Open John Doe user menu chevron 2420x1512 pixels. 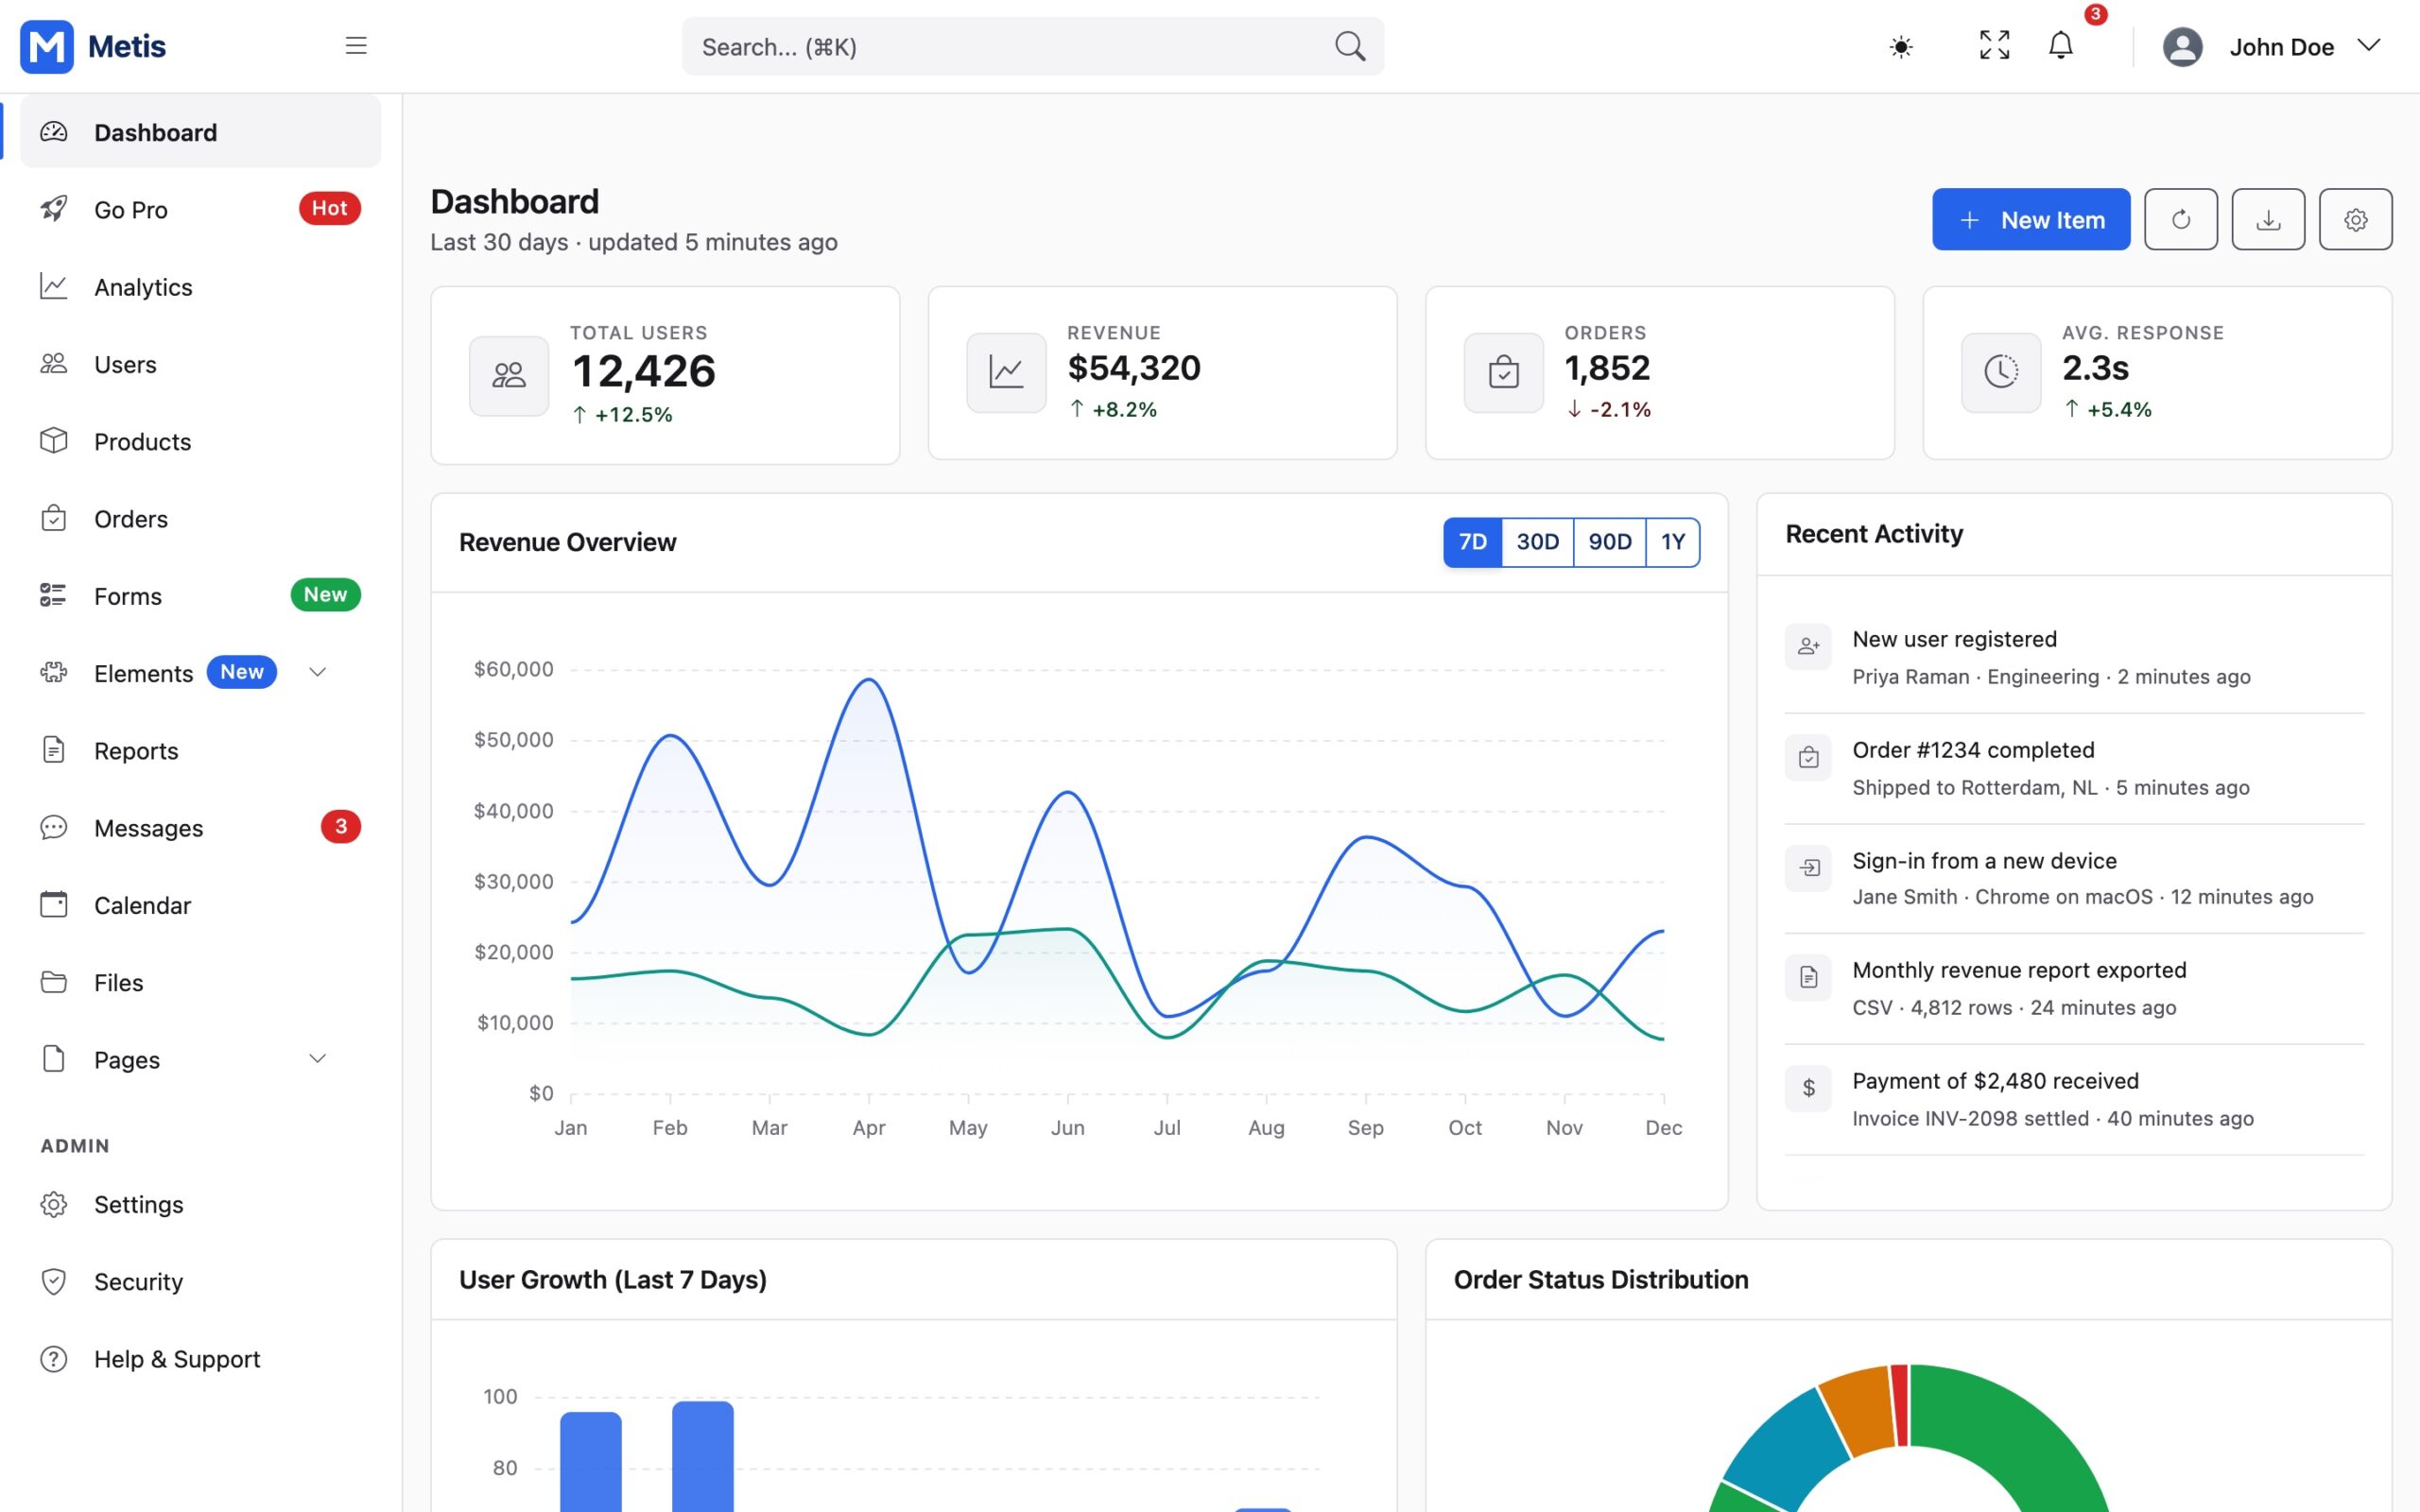(2368, 45)
